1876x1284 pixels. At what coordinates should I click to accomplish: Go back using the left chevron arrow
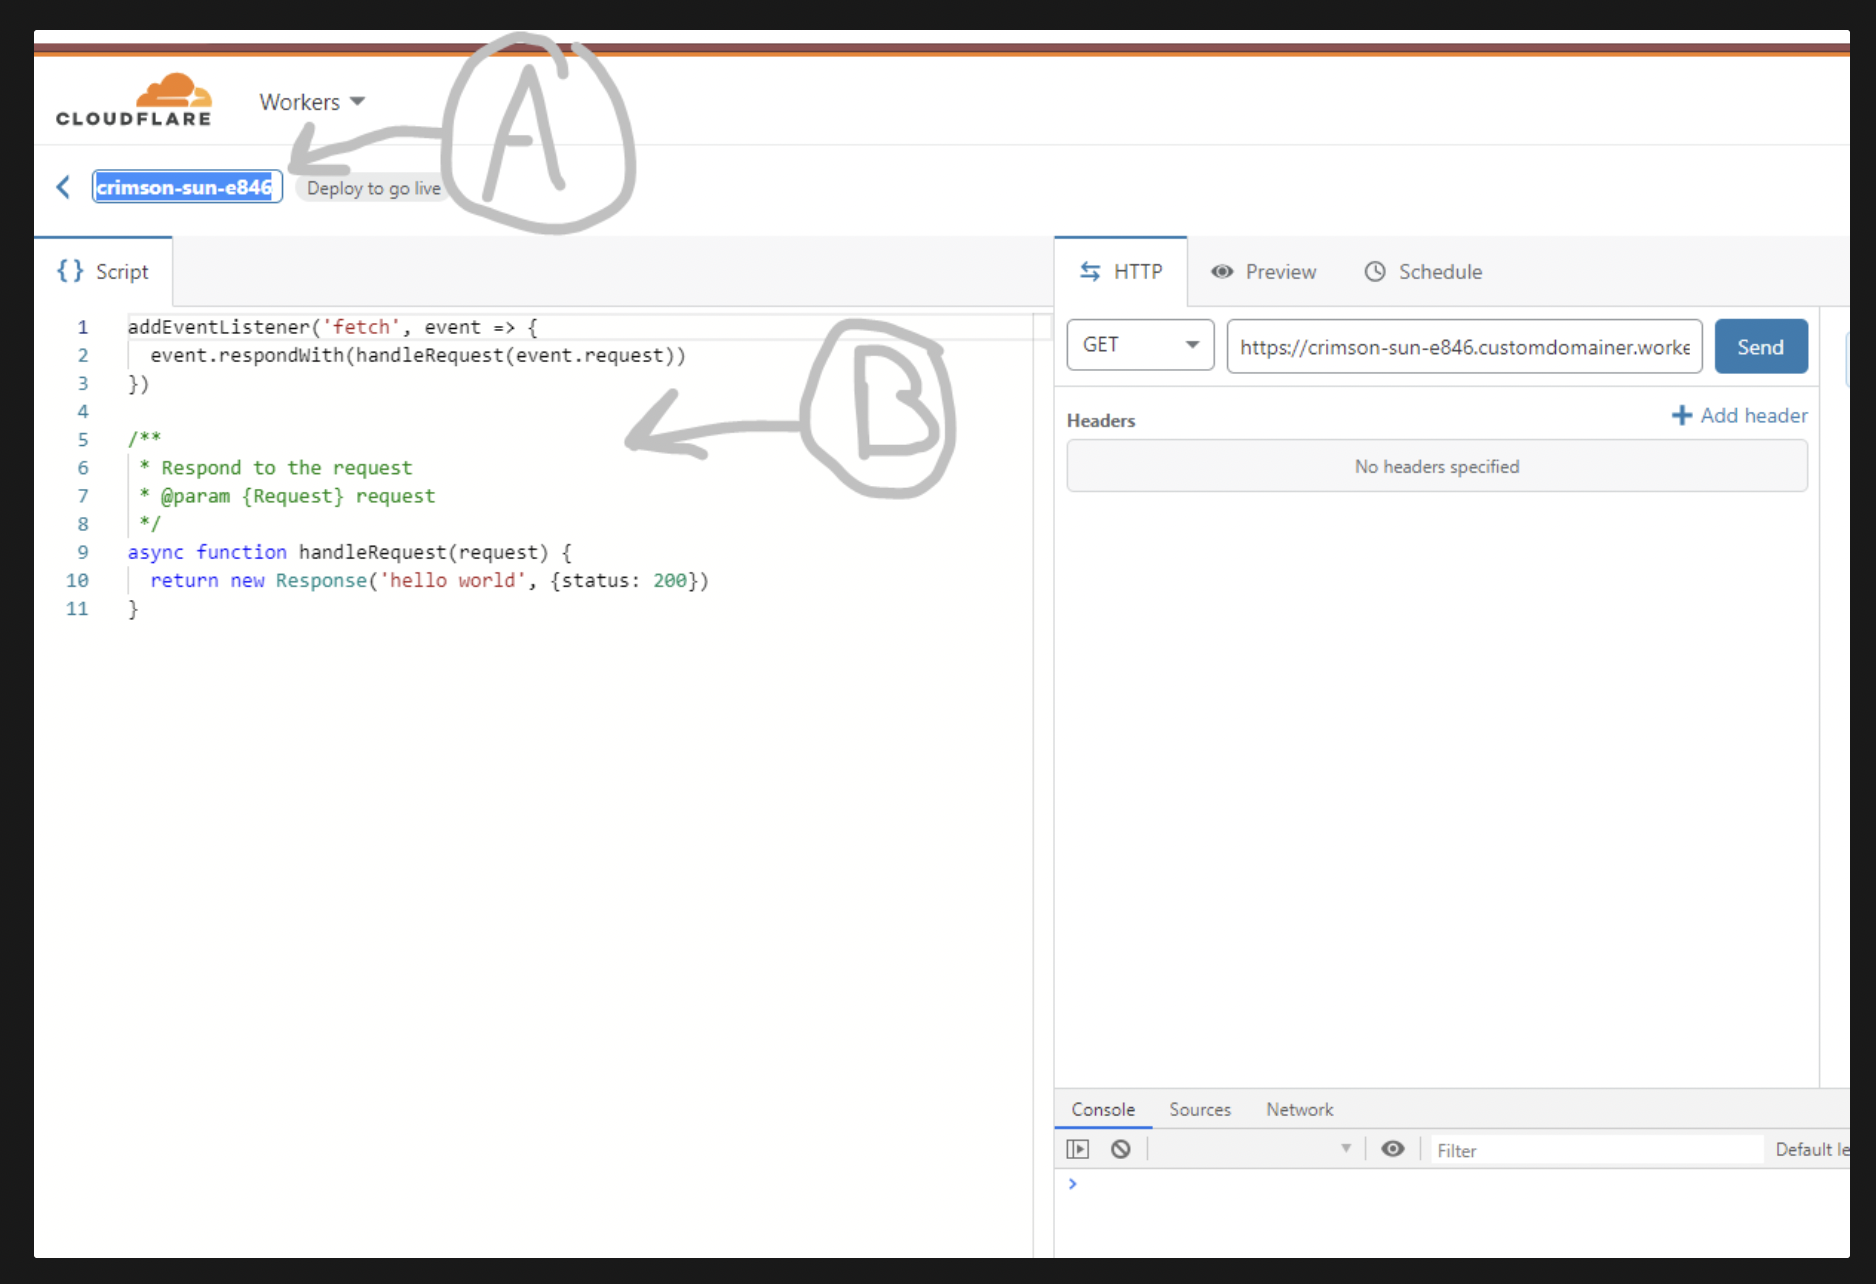click(63, 187)
